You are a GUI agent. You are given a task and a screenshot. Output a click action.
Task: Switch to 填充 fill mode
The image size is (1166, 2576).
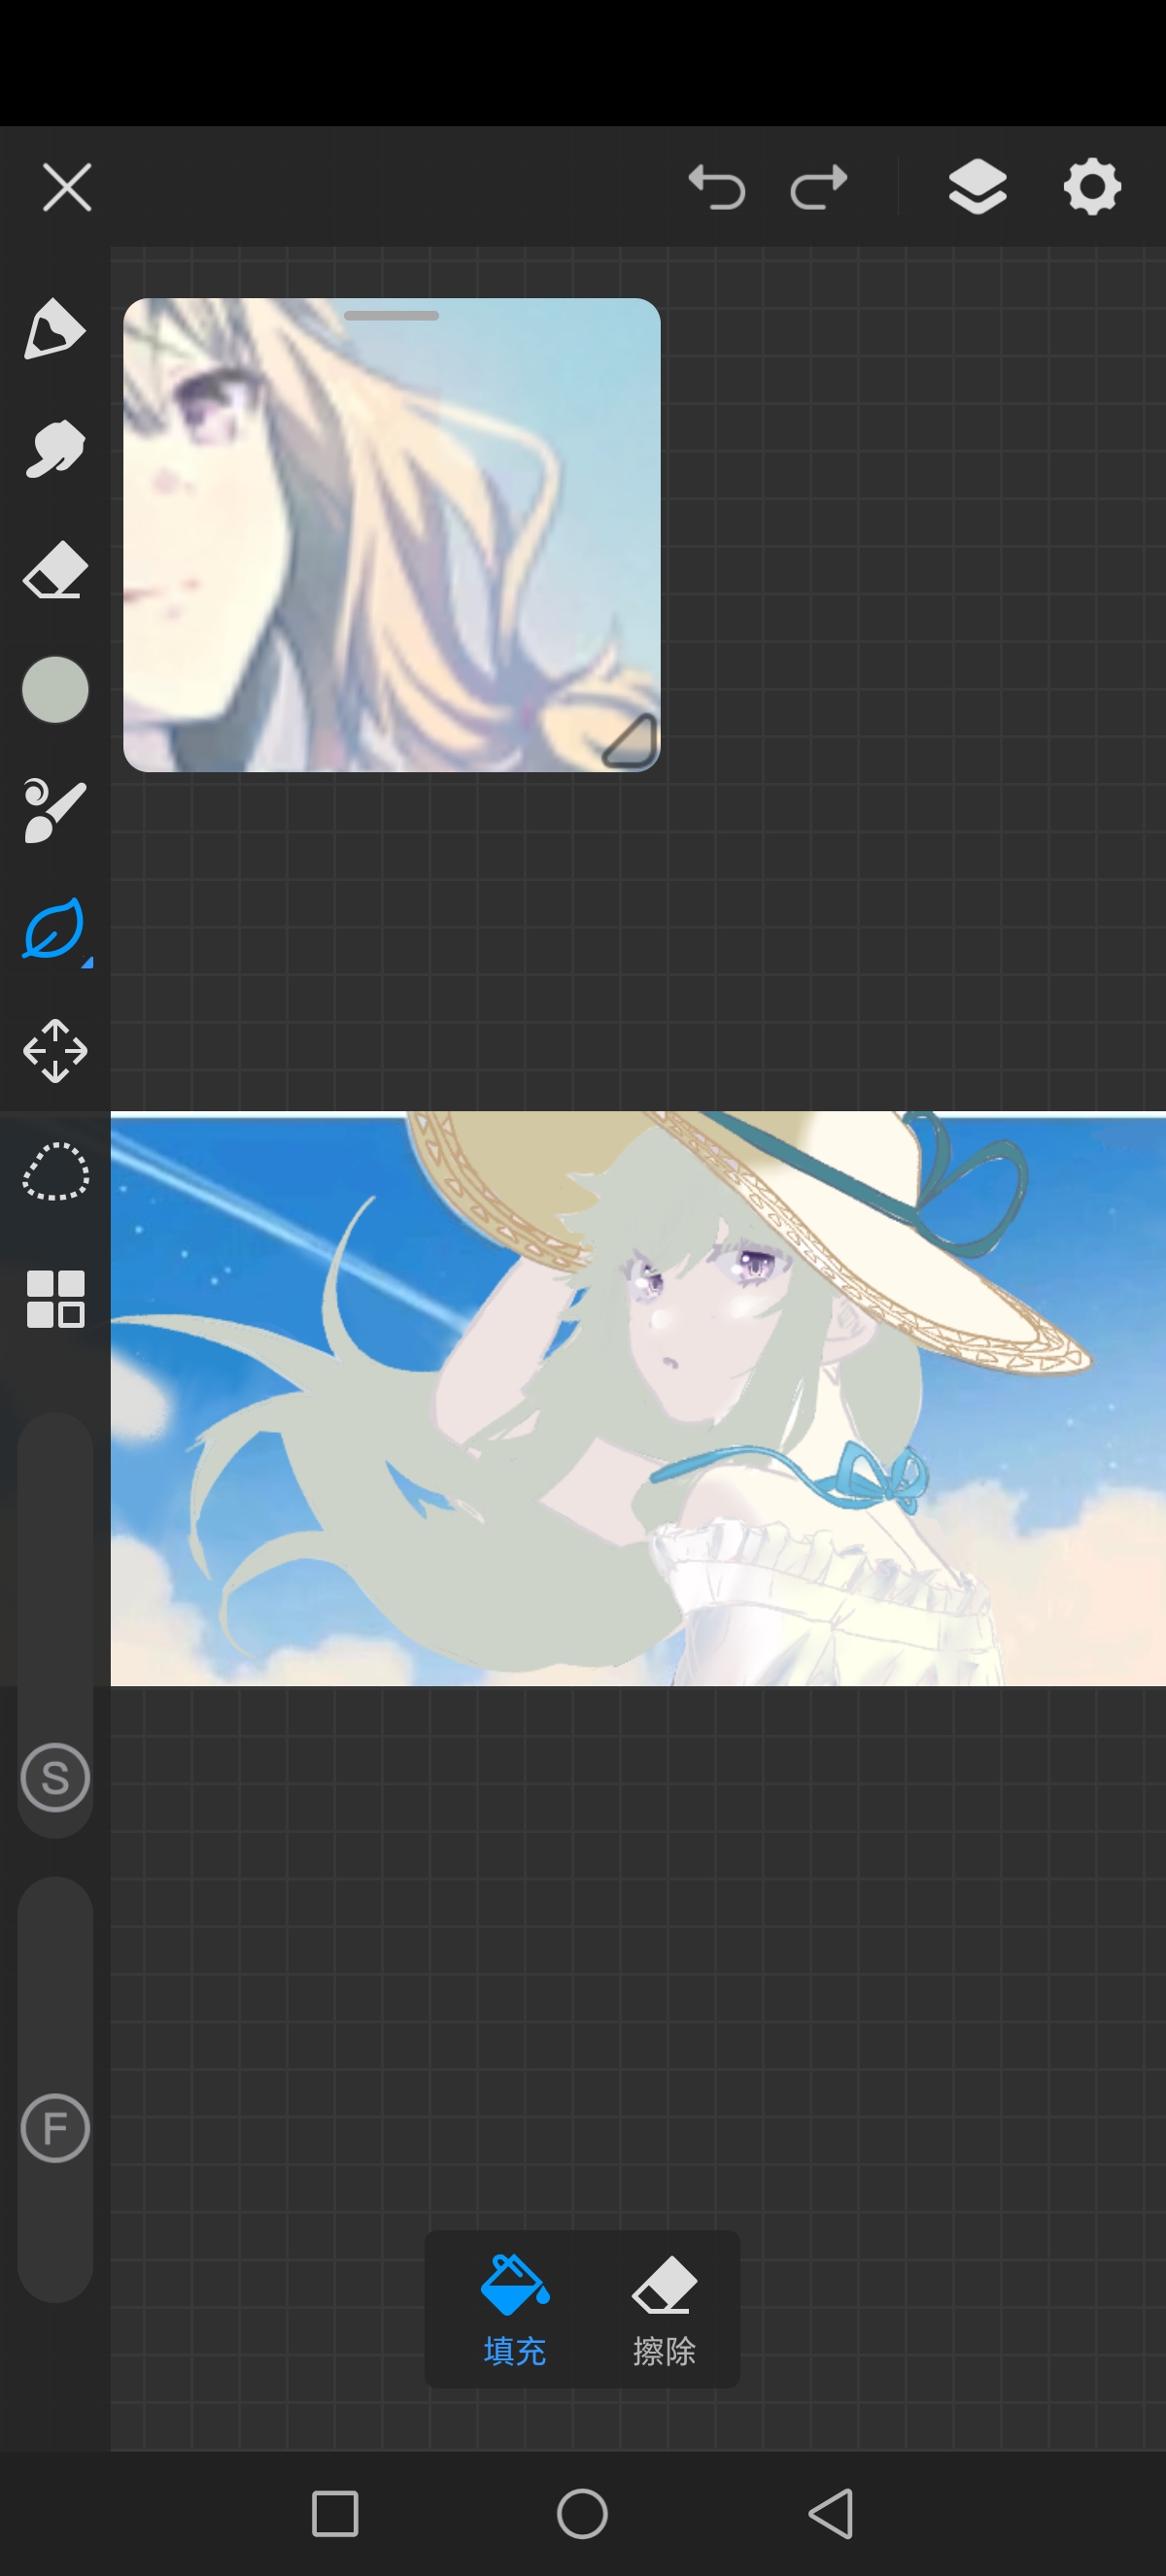tap(514, 2309)
